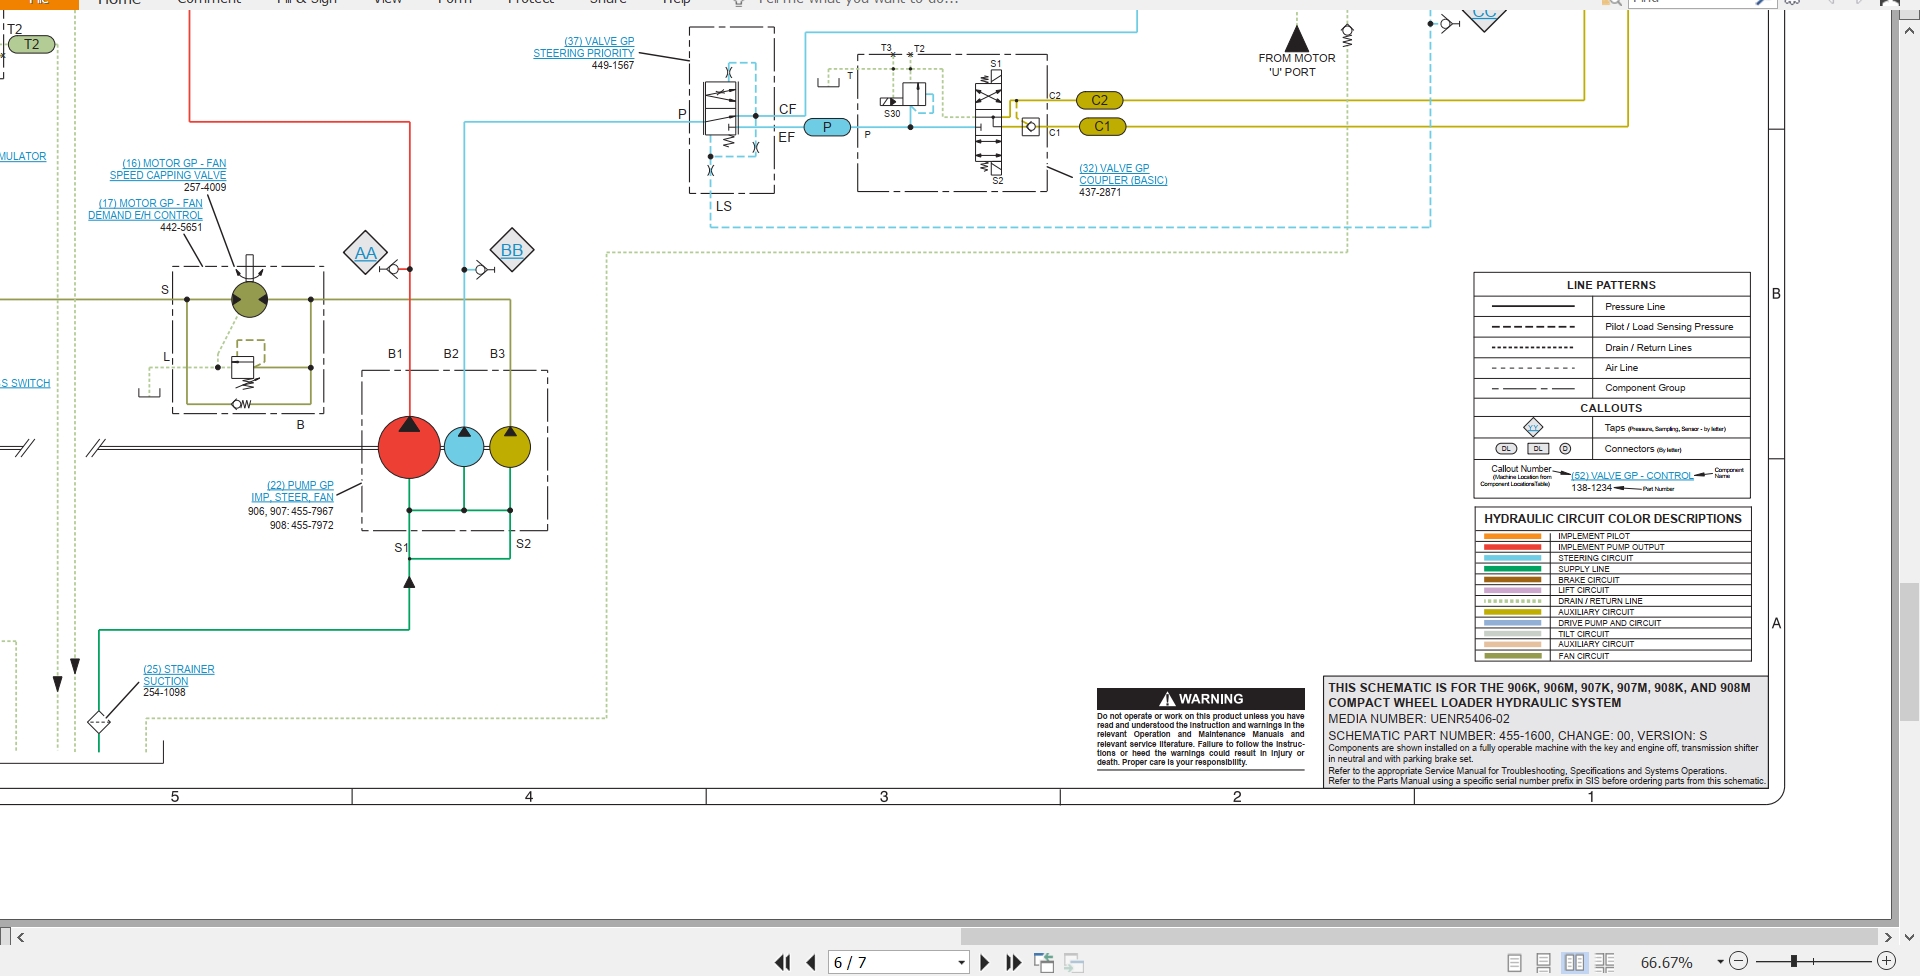Viewport: 1920px width, 976px height.
Task: Click the BB pressure tap diamond
Action: (x=512, y=250)
